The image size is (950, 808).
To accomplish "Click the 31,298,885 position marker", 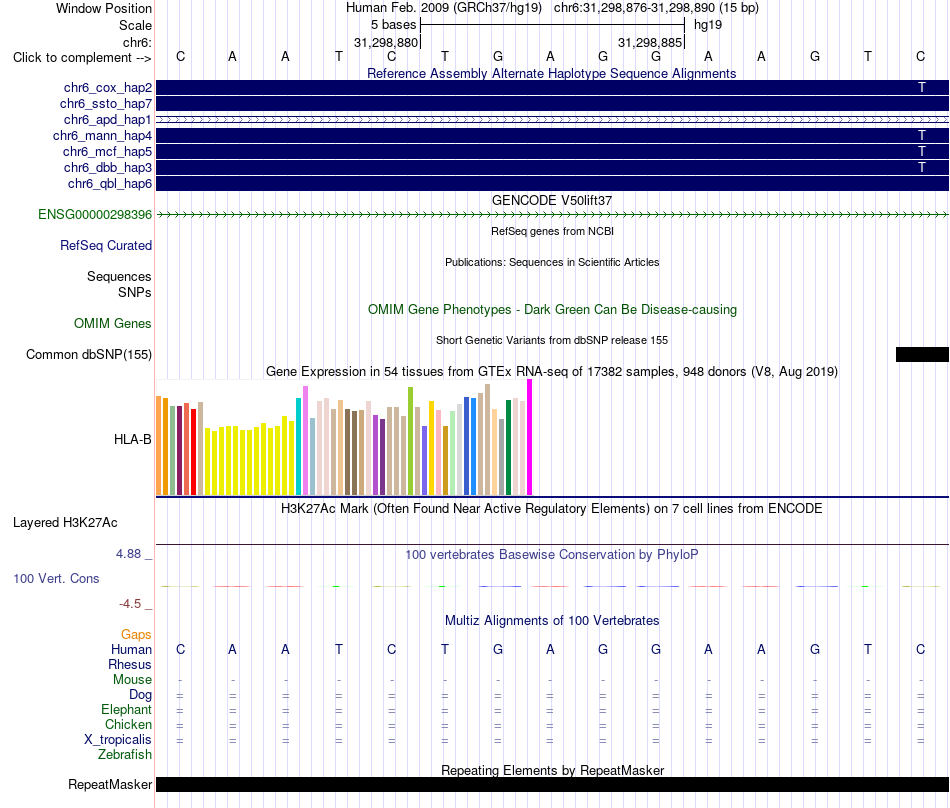I will click(650, 42).
